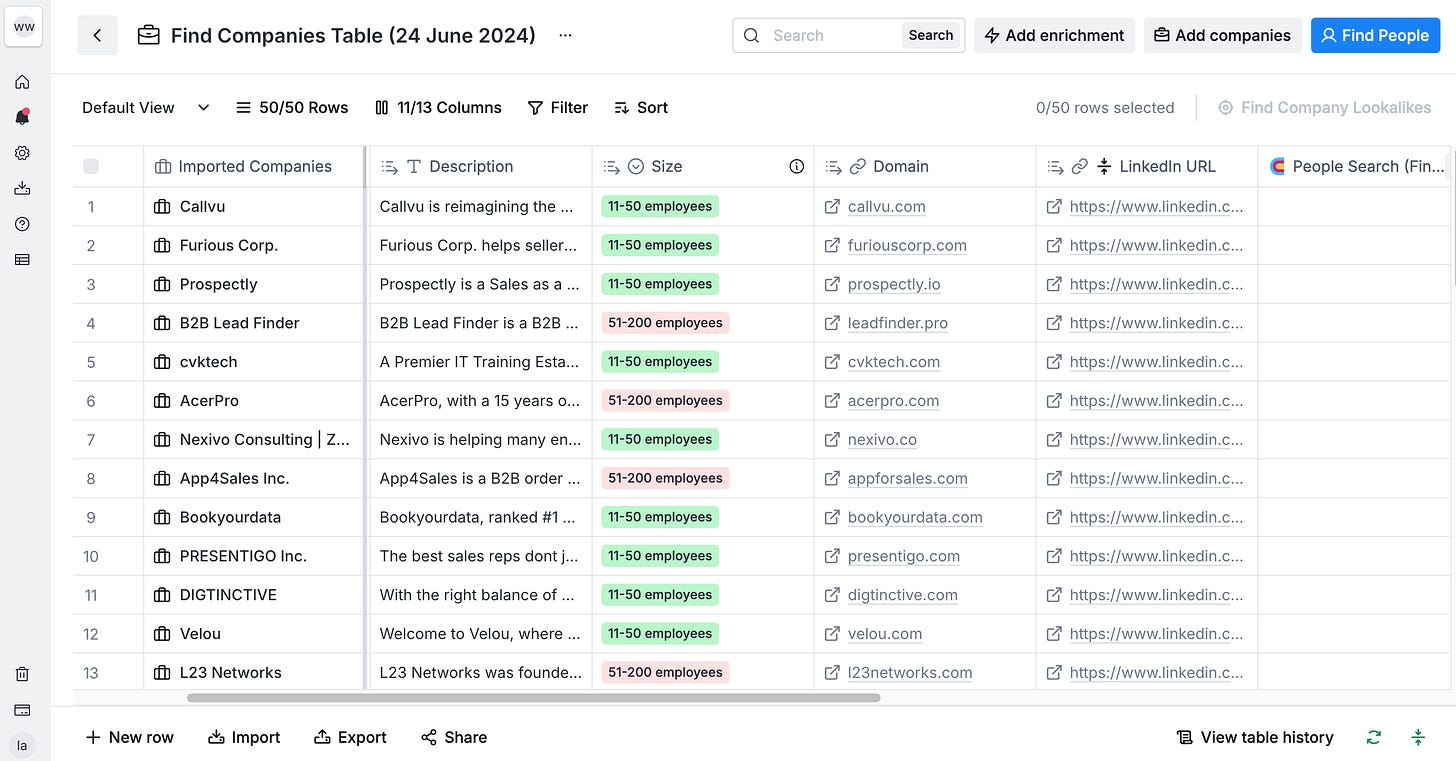The width and height of the screenshot is (1456, 761).
Task: Open external link icon next to callvu.com
Action: pos(832,206)
